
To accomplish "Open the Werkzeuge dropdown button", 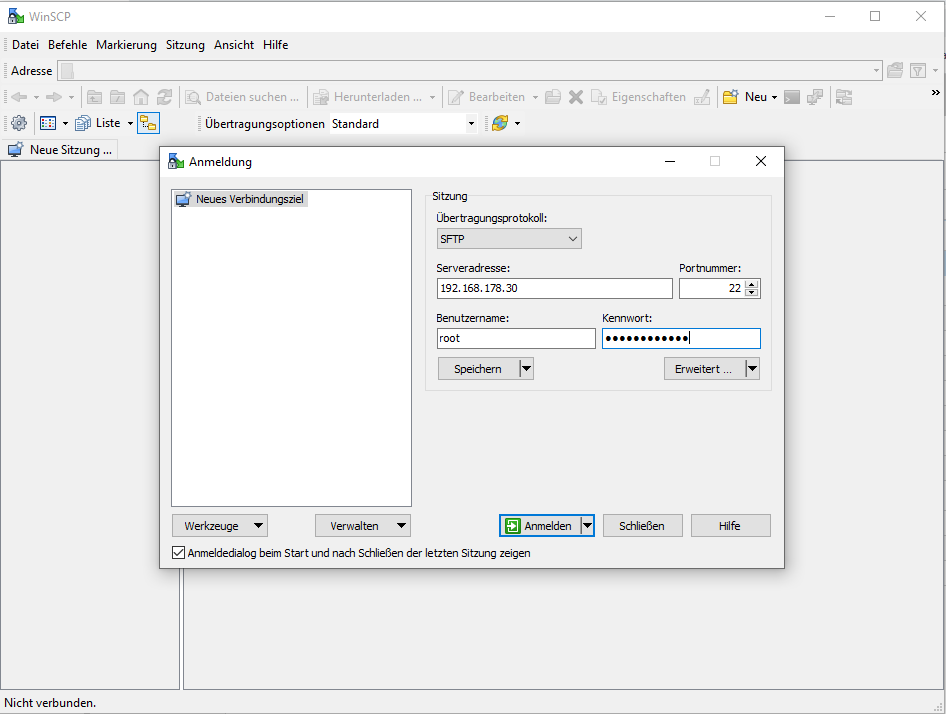I will (x=220, y=526).
